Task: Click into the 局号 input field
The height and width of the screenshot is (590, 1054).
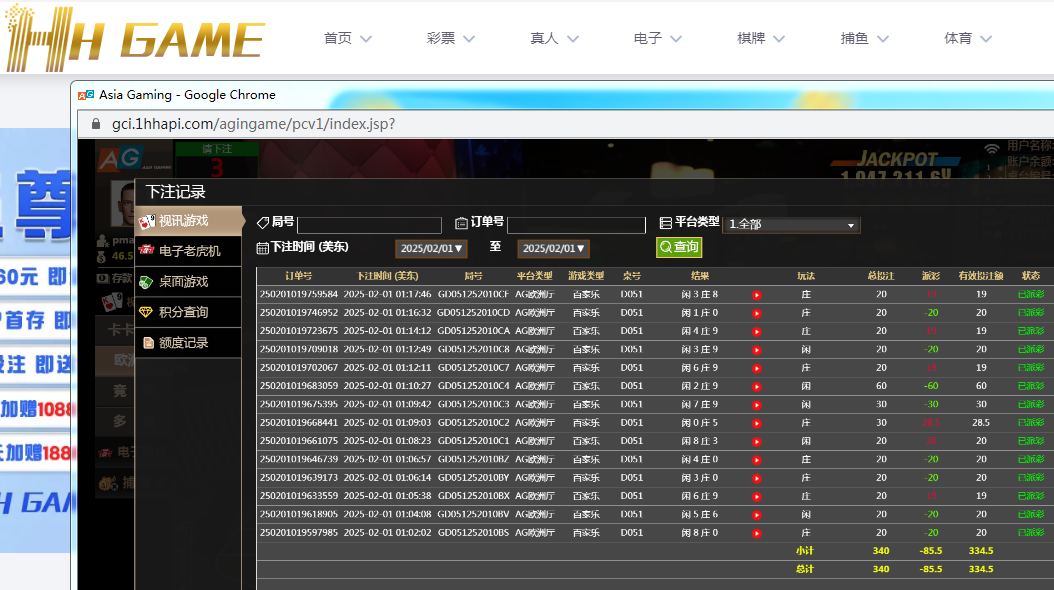Action: [x=369, y=225]
